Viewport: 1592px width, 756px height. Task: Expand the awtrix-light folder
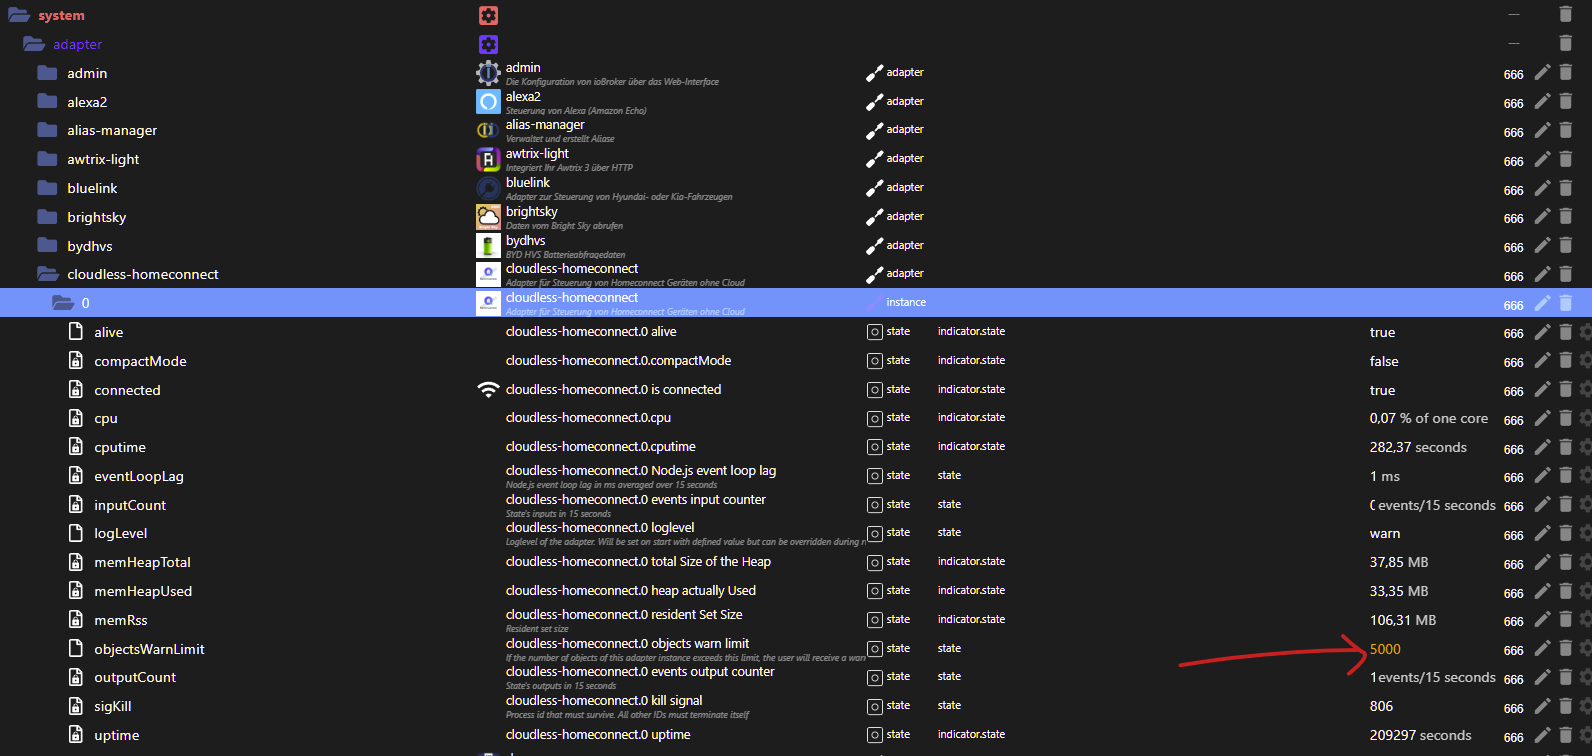click(47, 159)
